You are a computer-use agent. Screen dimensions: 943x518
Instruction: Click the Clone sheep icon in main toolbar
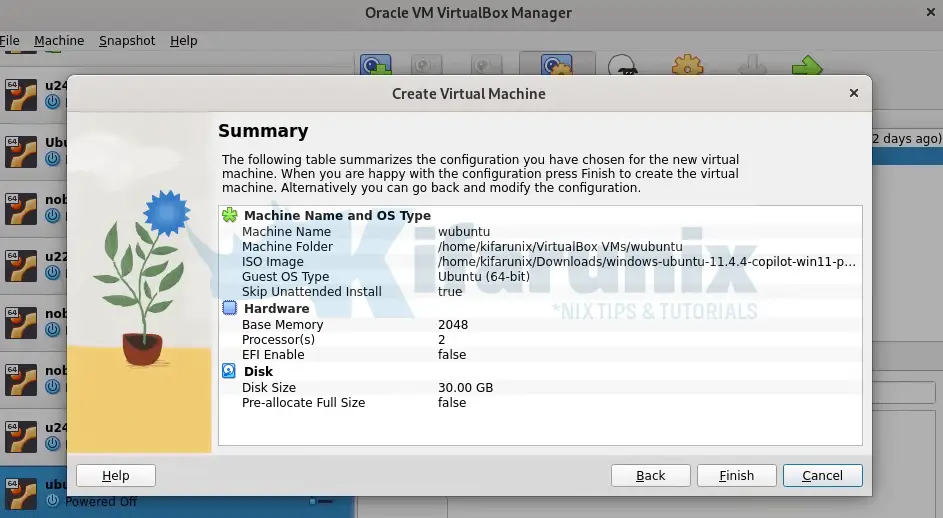[x=622, y=65]
